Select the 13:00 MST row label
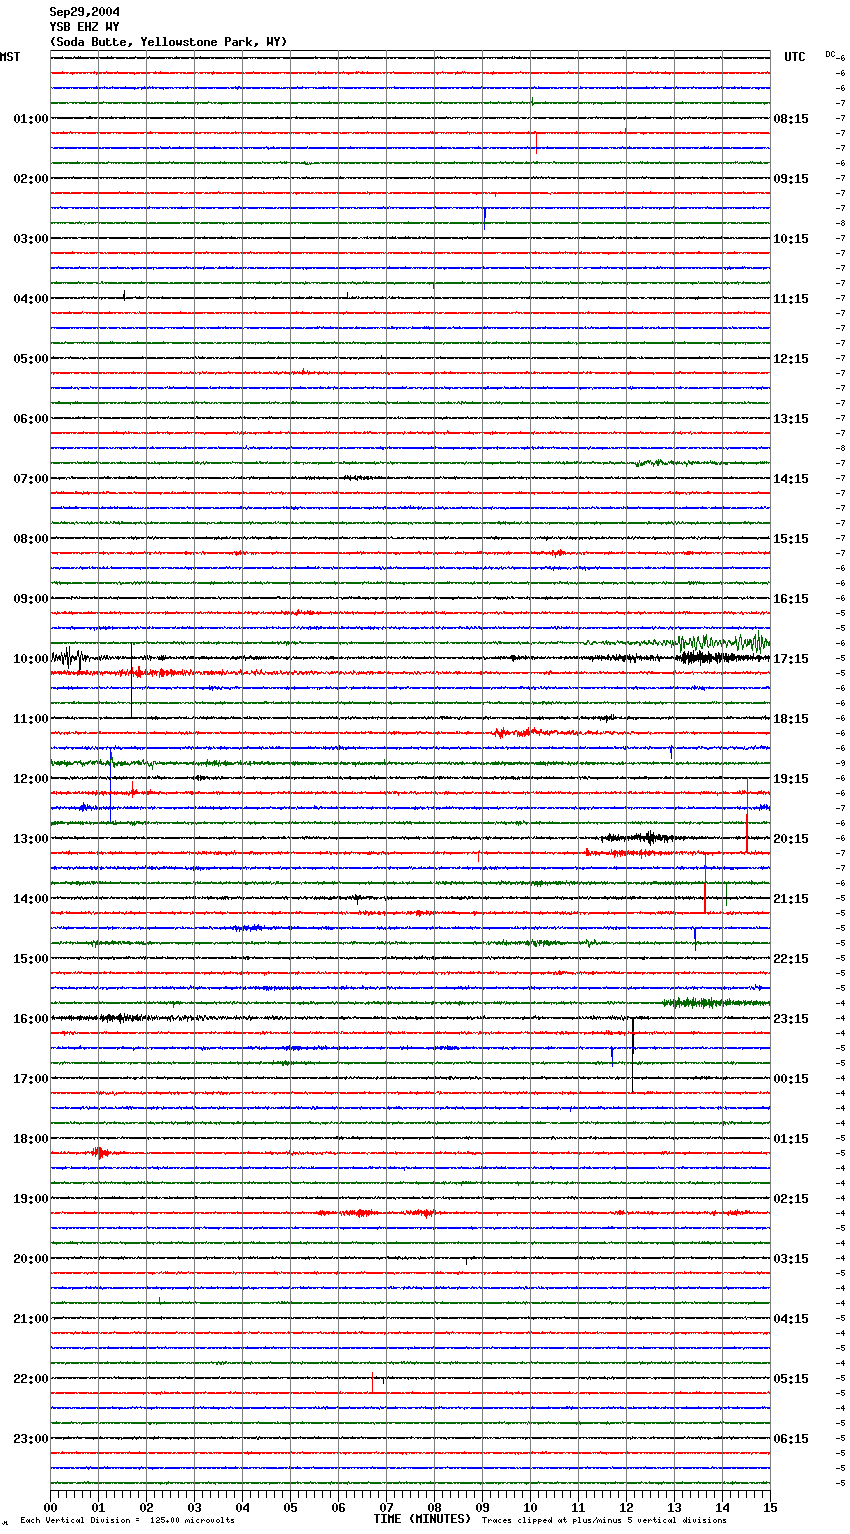The height and width of the screenshot is (1534, 850). (31, 839)
